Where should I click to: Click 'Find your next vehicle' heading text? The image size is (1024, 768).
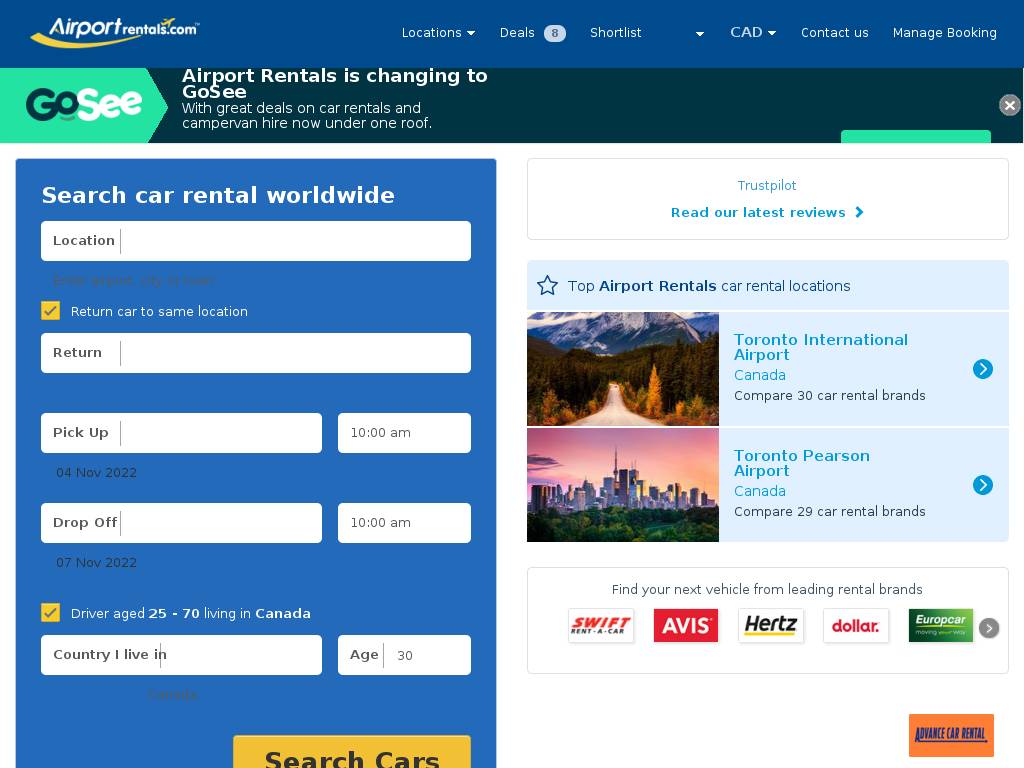click(767, 589)
